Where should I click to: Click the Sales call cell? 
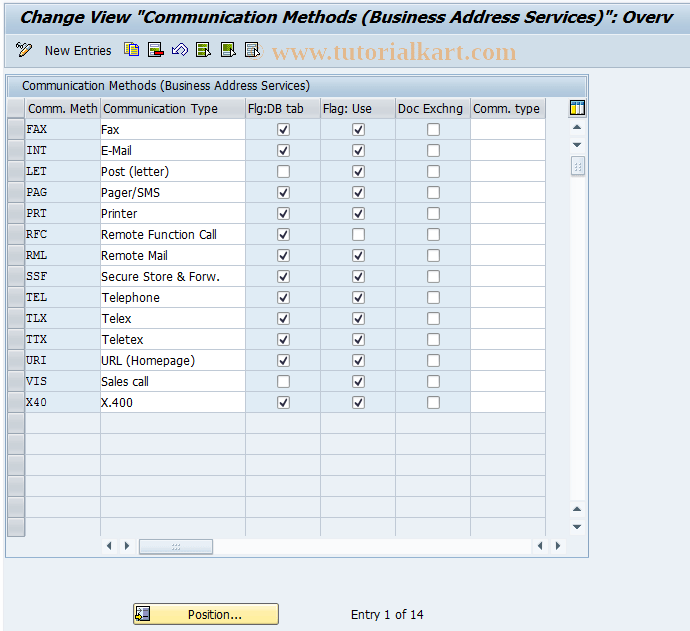(x=173, y=381)
